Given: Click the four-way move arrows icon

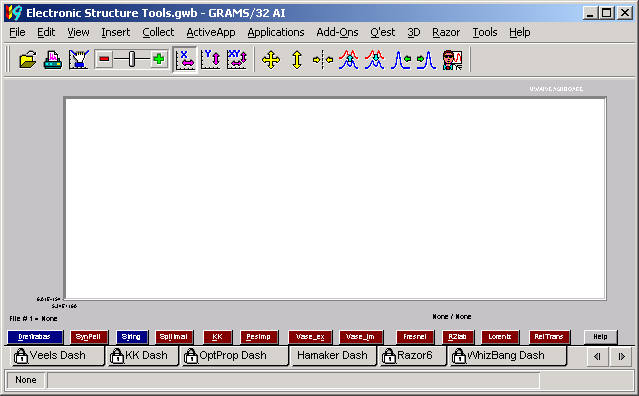Looking at the screenshot, I should (271, 60).
